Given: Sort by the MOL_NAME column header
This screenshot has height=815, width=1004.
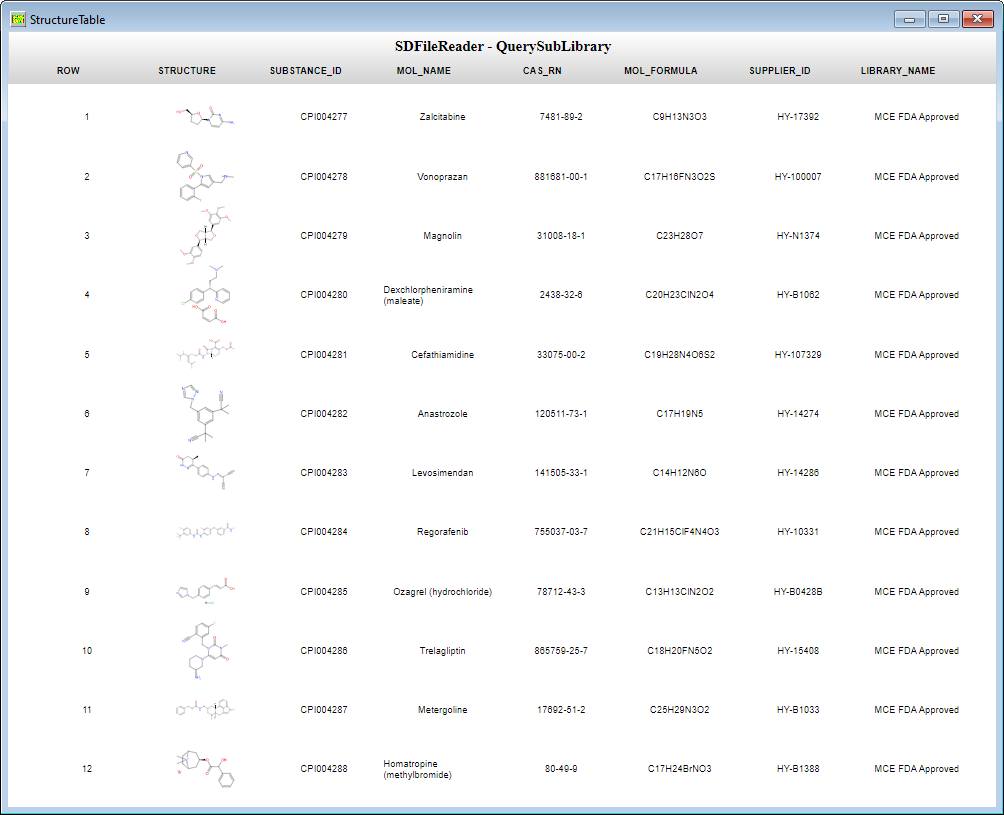Looking at the screenshot, I should [x=423, y=70].
